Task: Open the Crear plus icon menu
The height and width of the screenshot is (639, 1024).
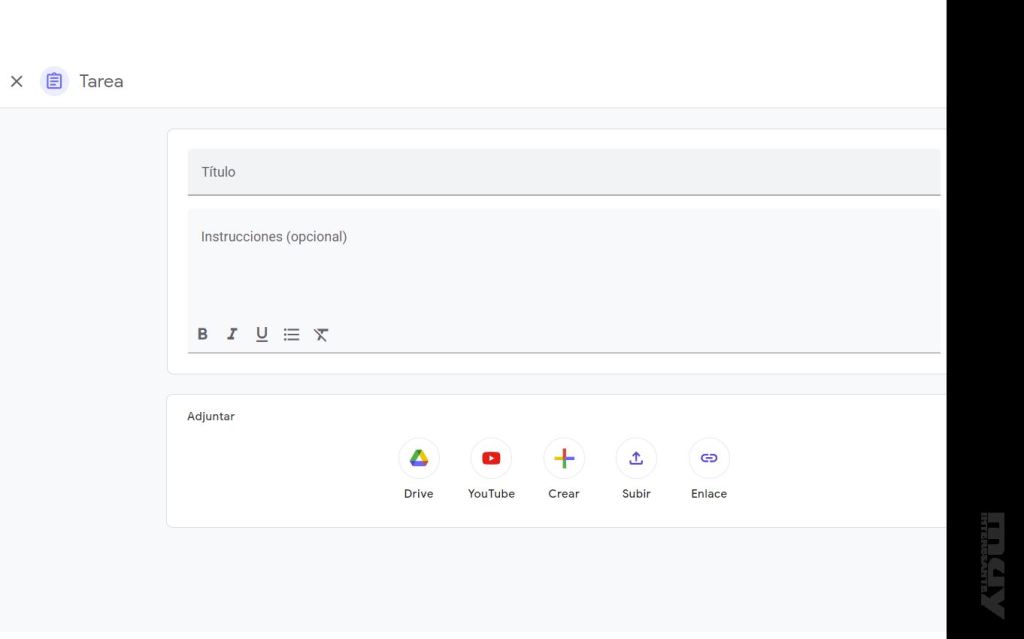Action: [x=564, y=458]
